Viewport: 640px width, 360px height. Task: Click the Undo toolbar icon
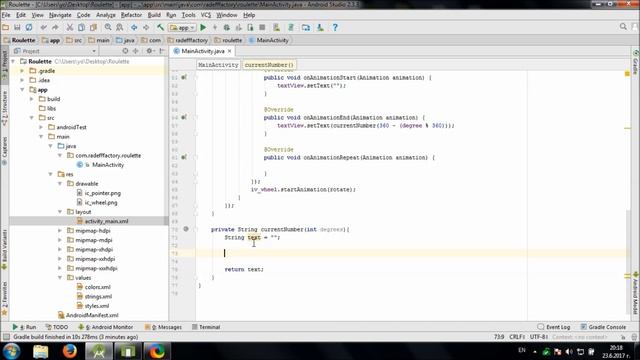pyautogui.click(x=44, y=27)
